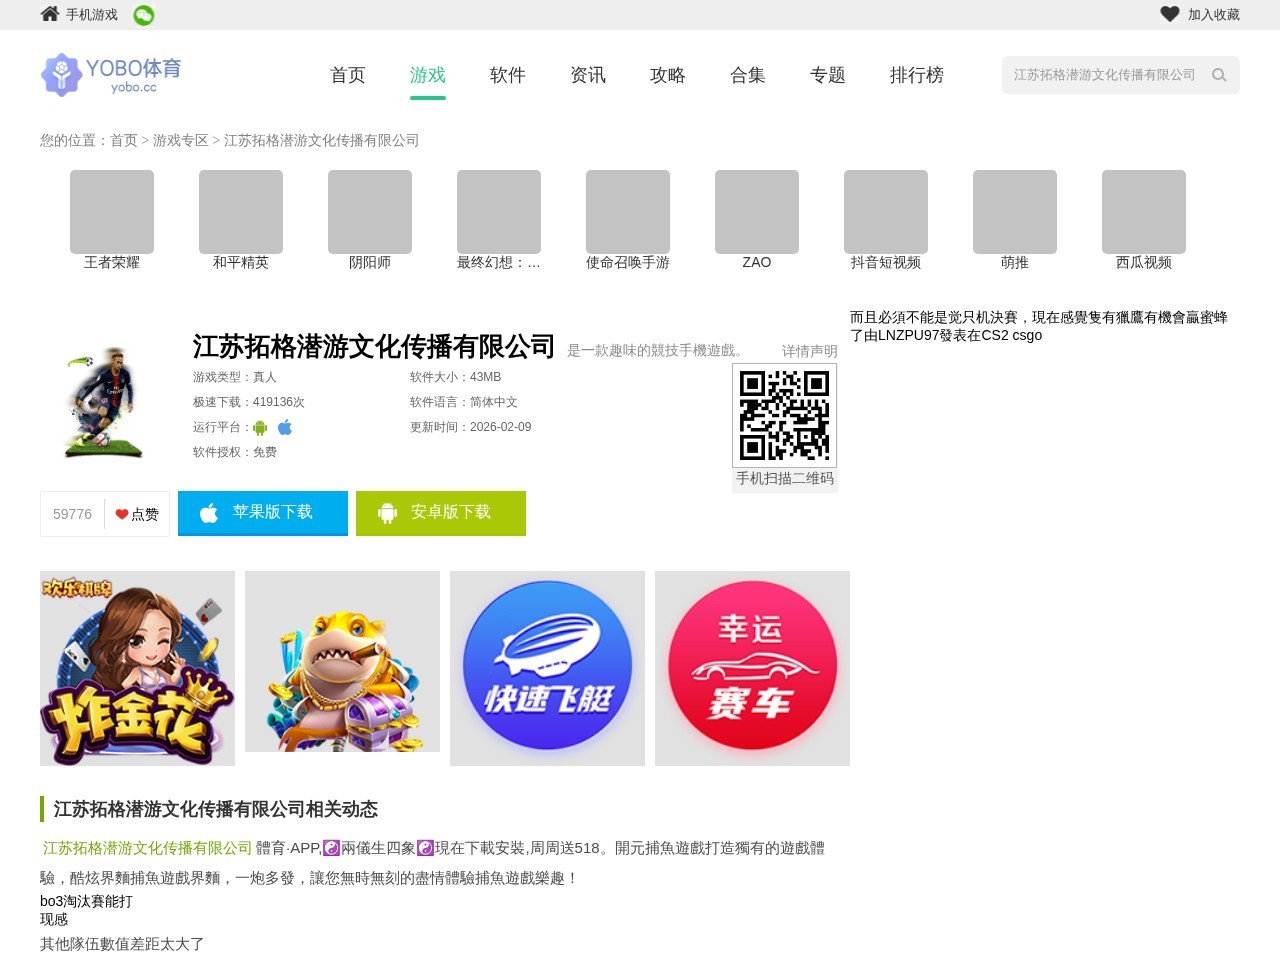This screenshot has height=960, width=1280.
Task: Open the 详情声明 link
Action: 810,351
